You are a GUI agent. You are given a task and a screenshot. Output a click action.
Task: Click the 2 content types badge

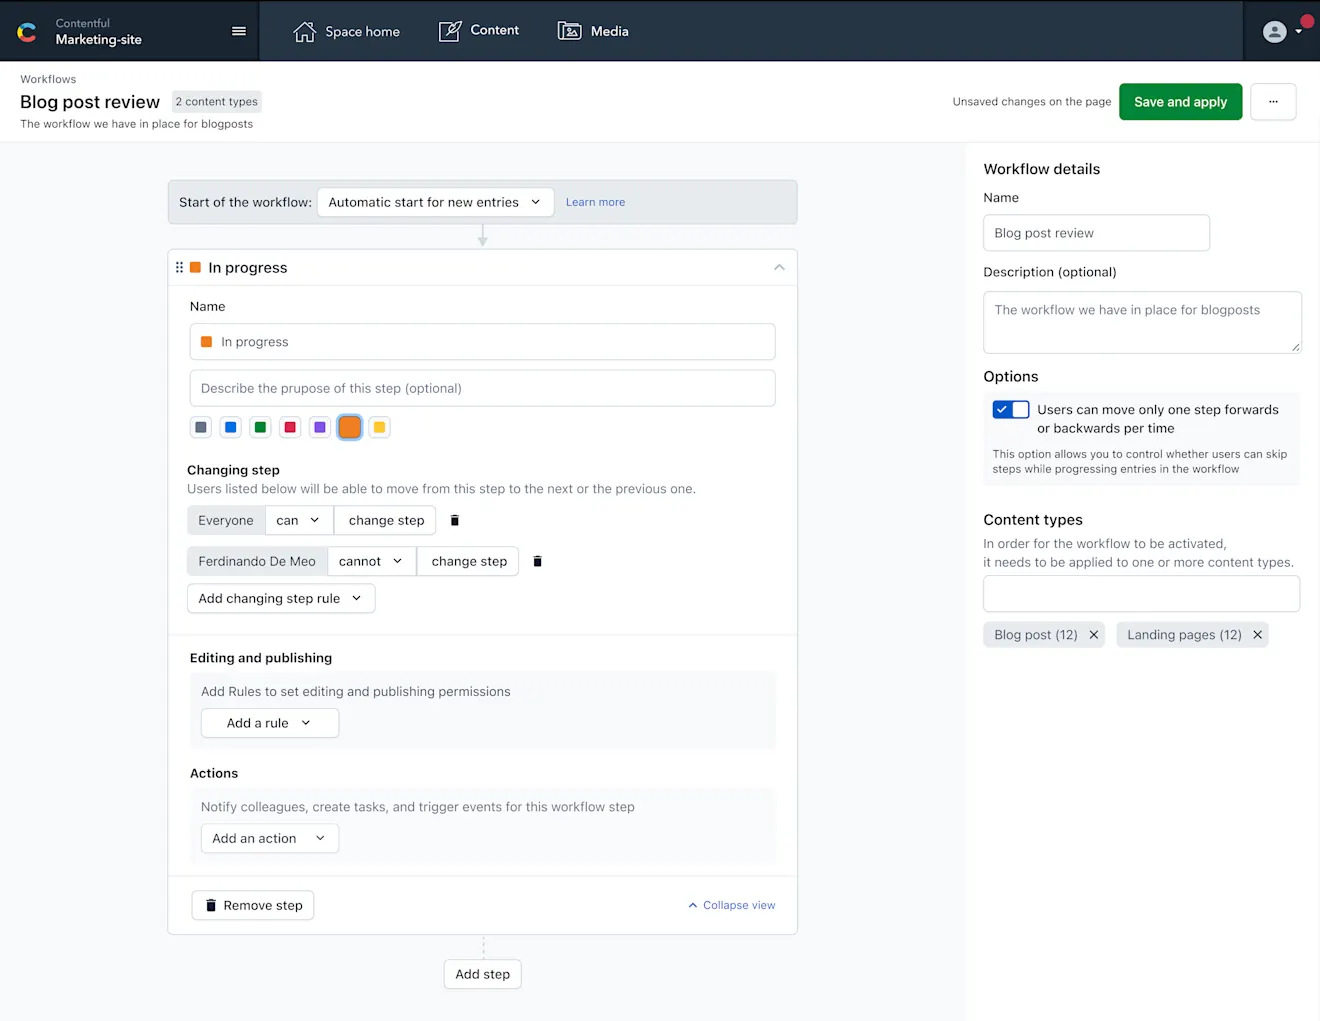tap(217, 101)
